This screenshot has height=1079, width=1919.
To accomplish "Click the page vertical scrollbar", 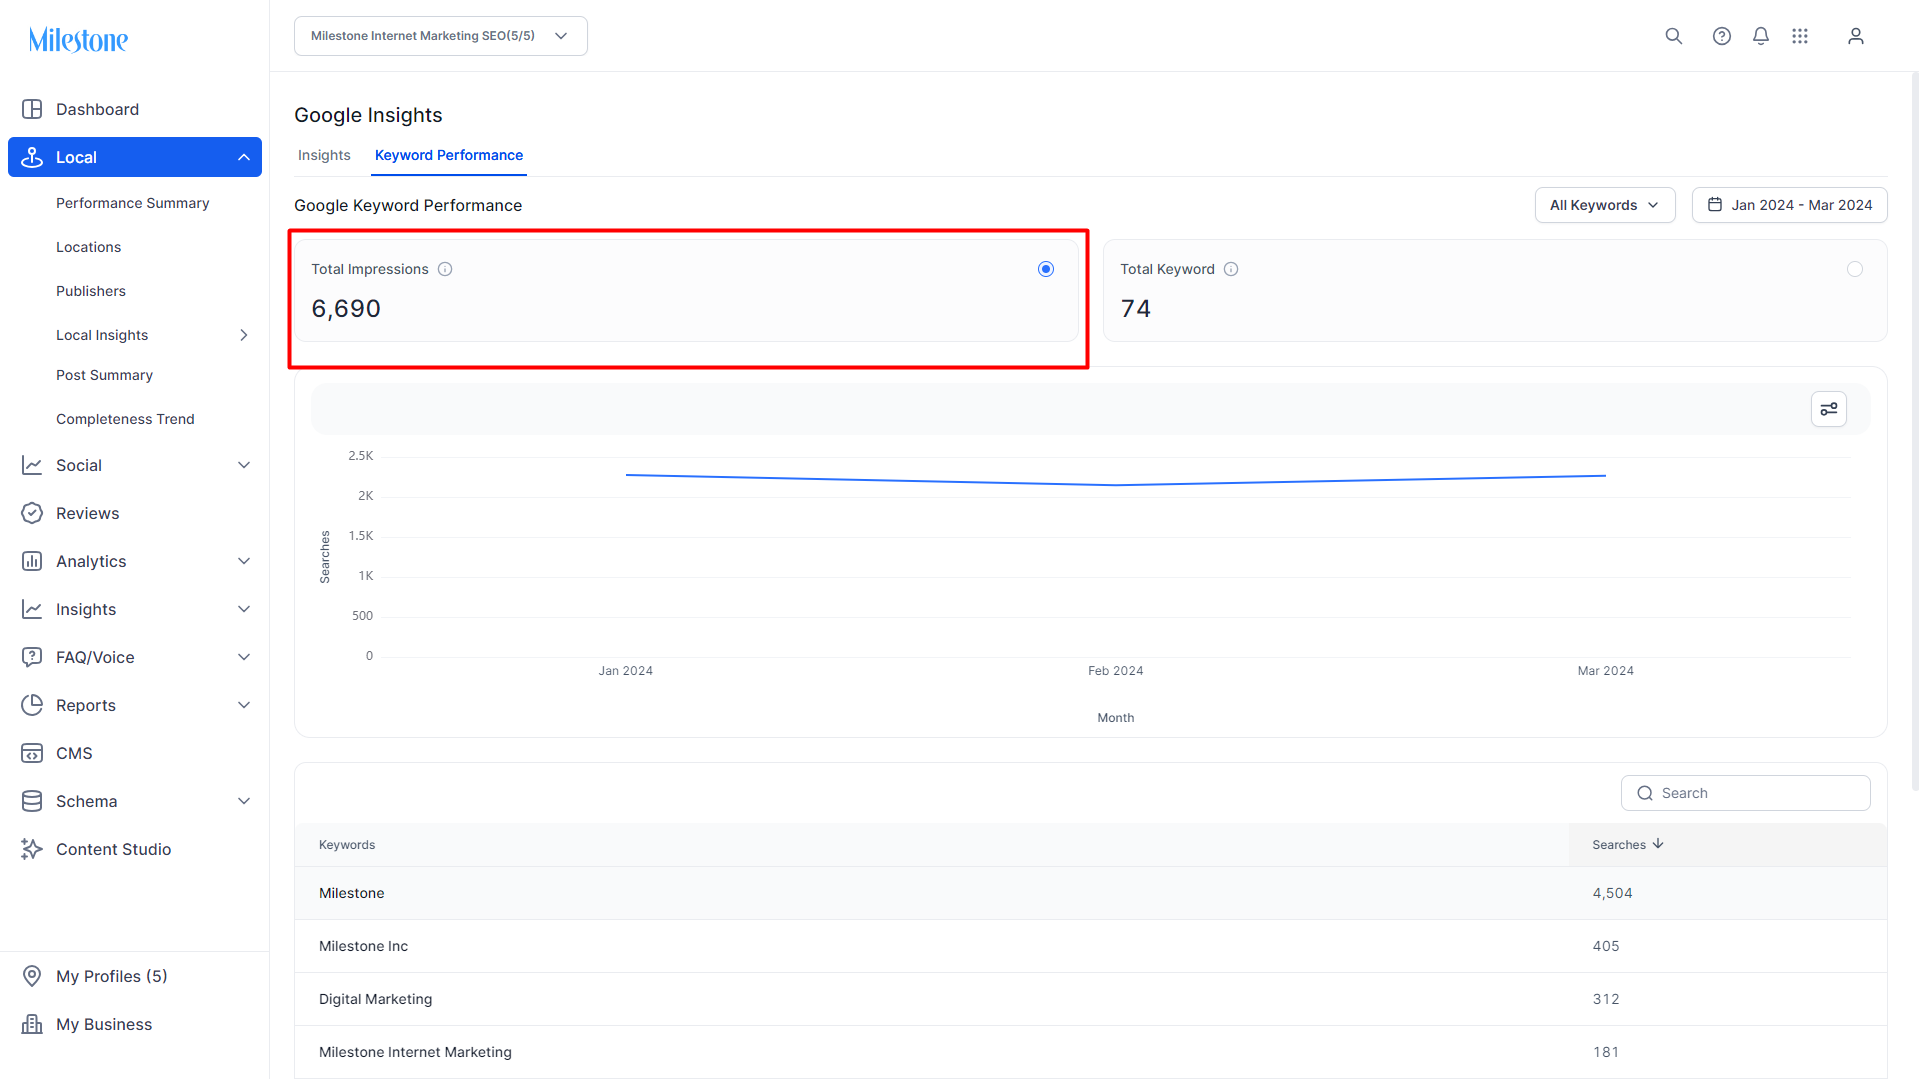I will 1914,430.
